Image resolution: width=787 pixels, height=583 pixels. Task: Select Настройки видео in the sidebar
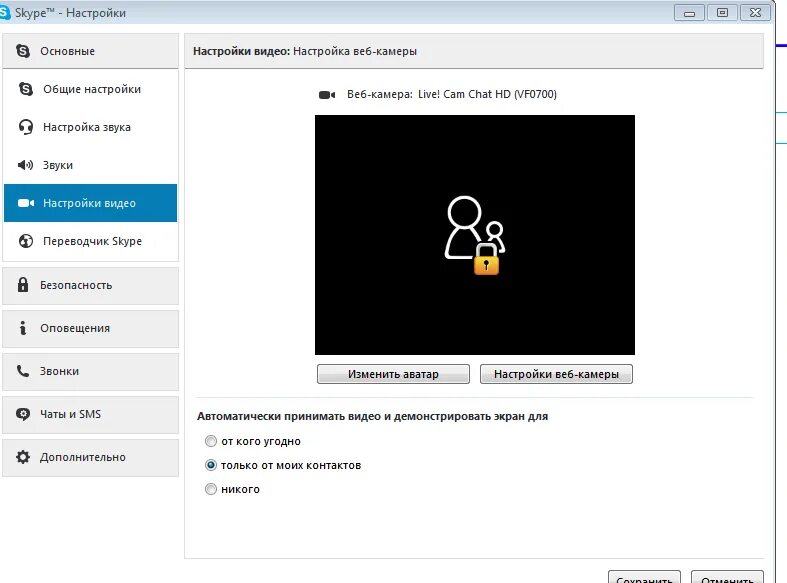[90, 203]
